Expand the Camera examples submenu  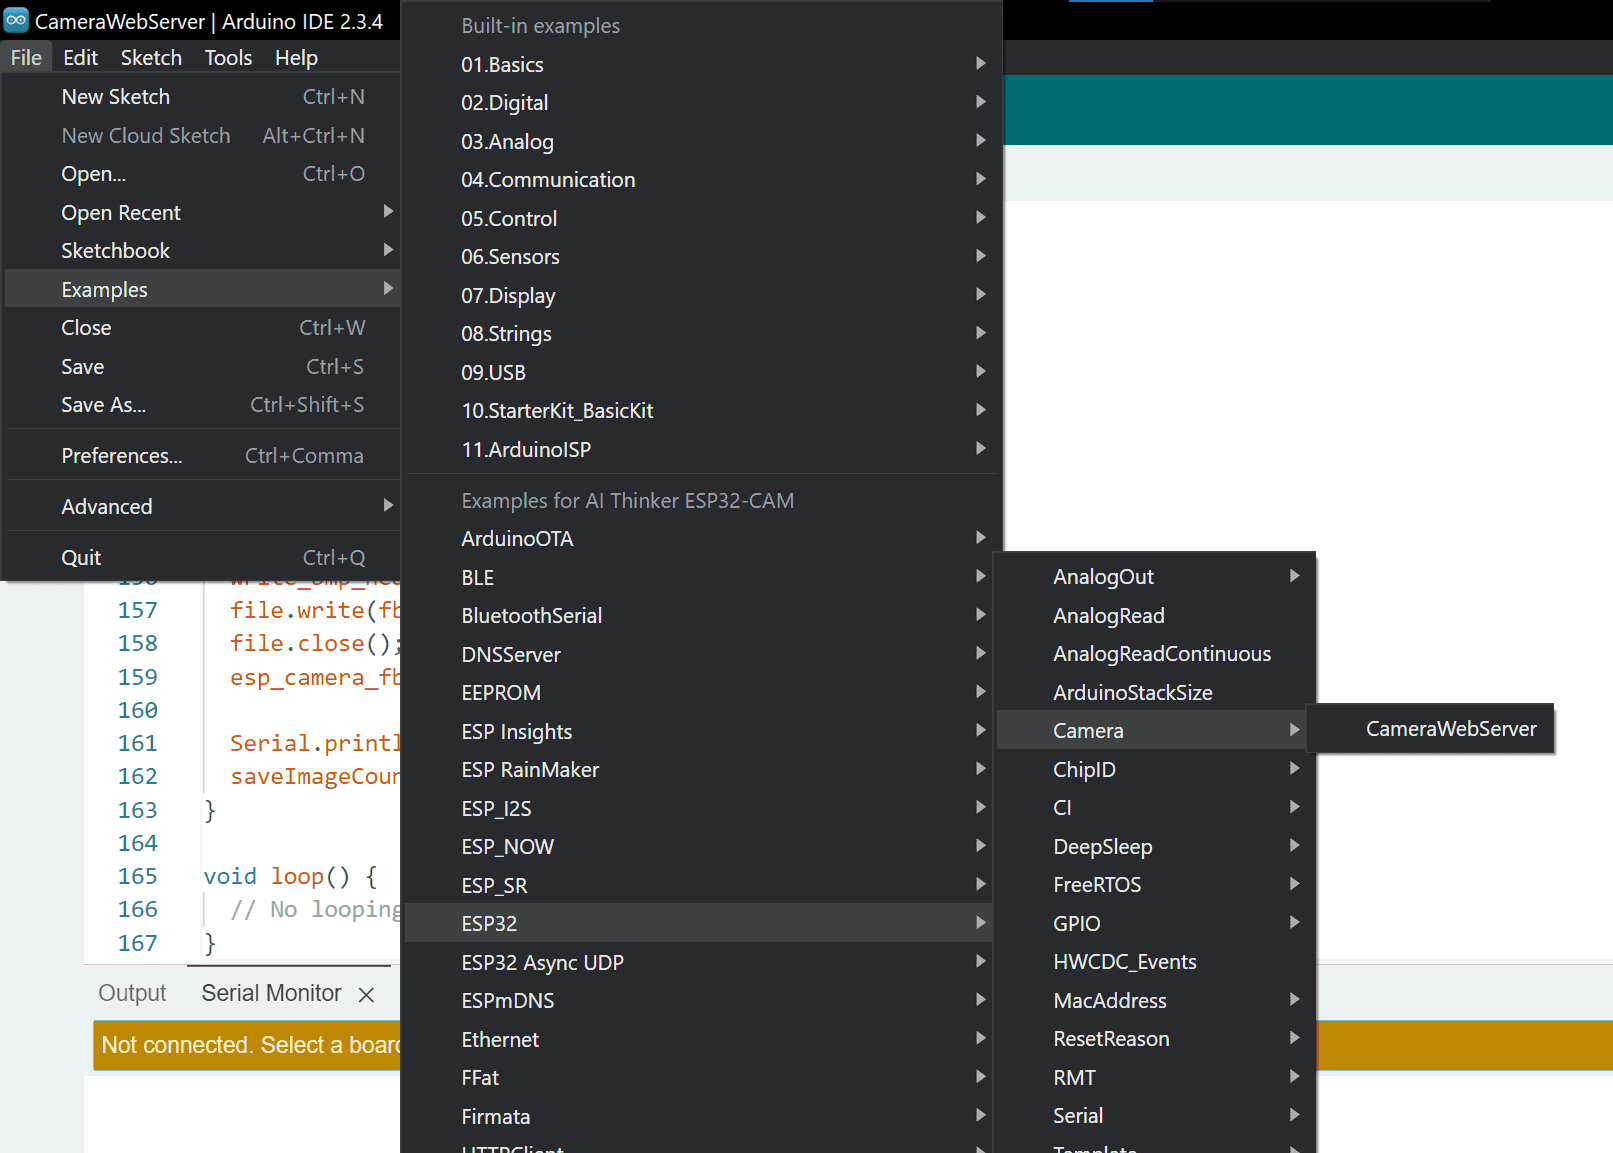tap(1087, 731)
